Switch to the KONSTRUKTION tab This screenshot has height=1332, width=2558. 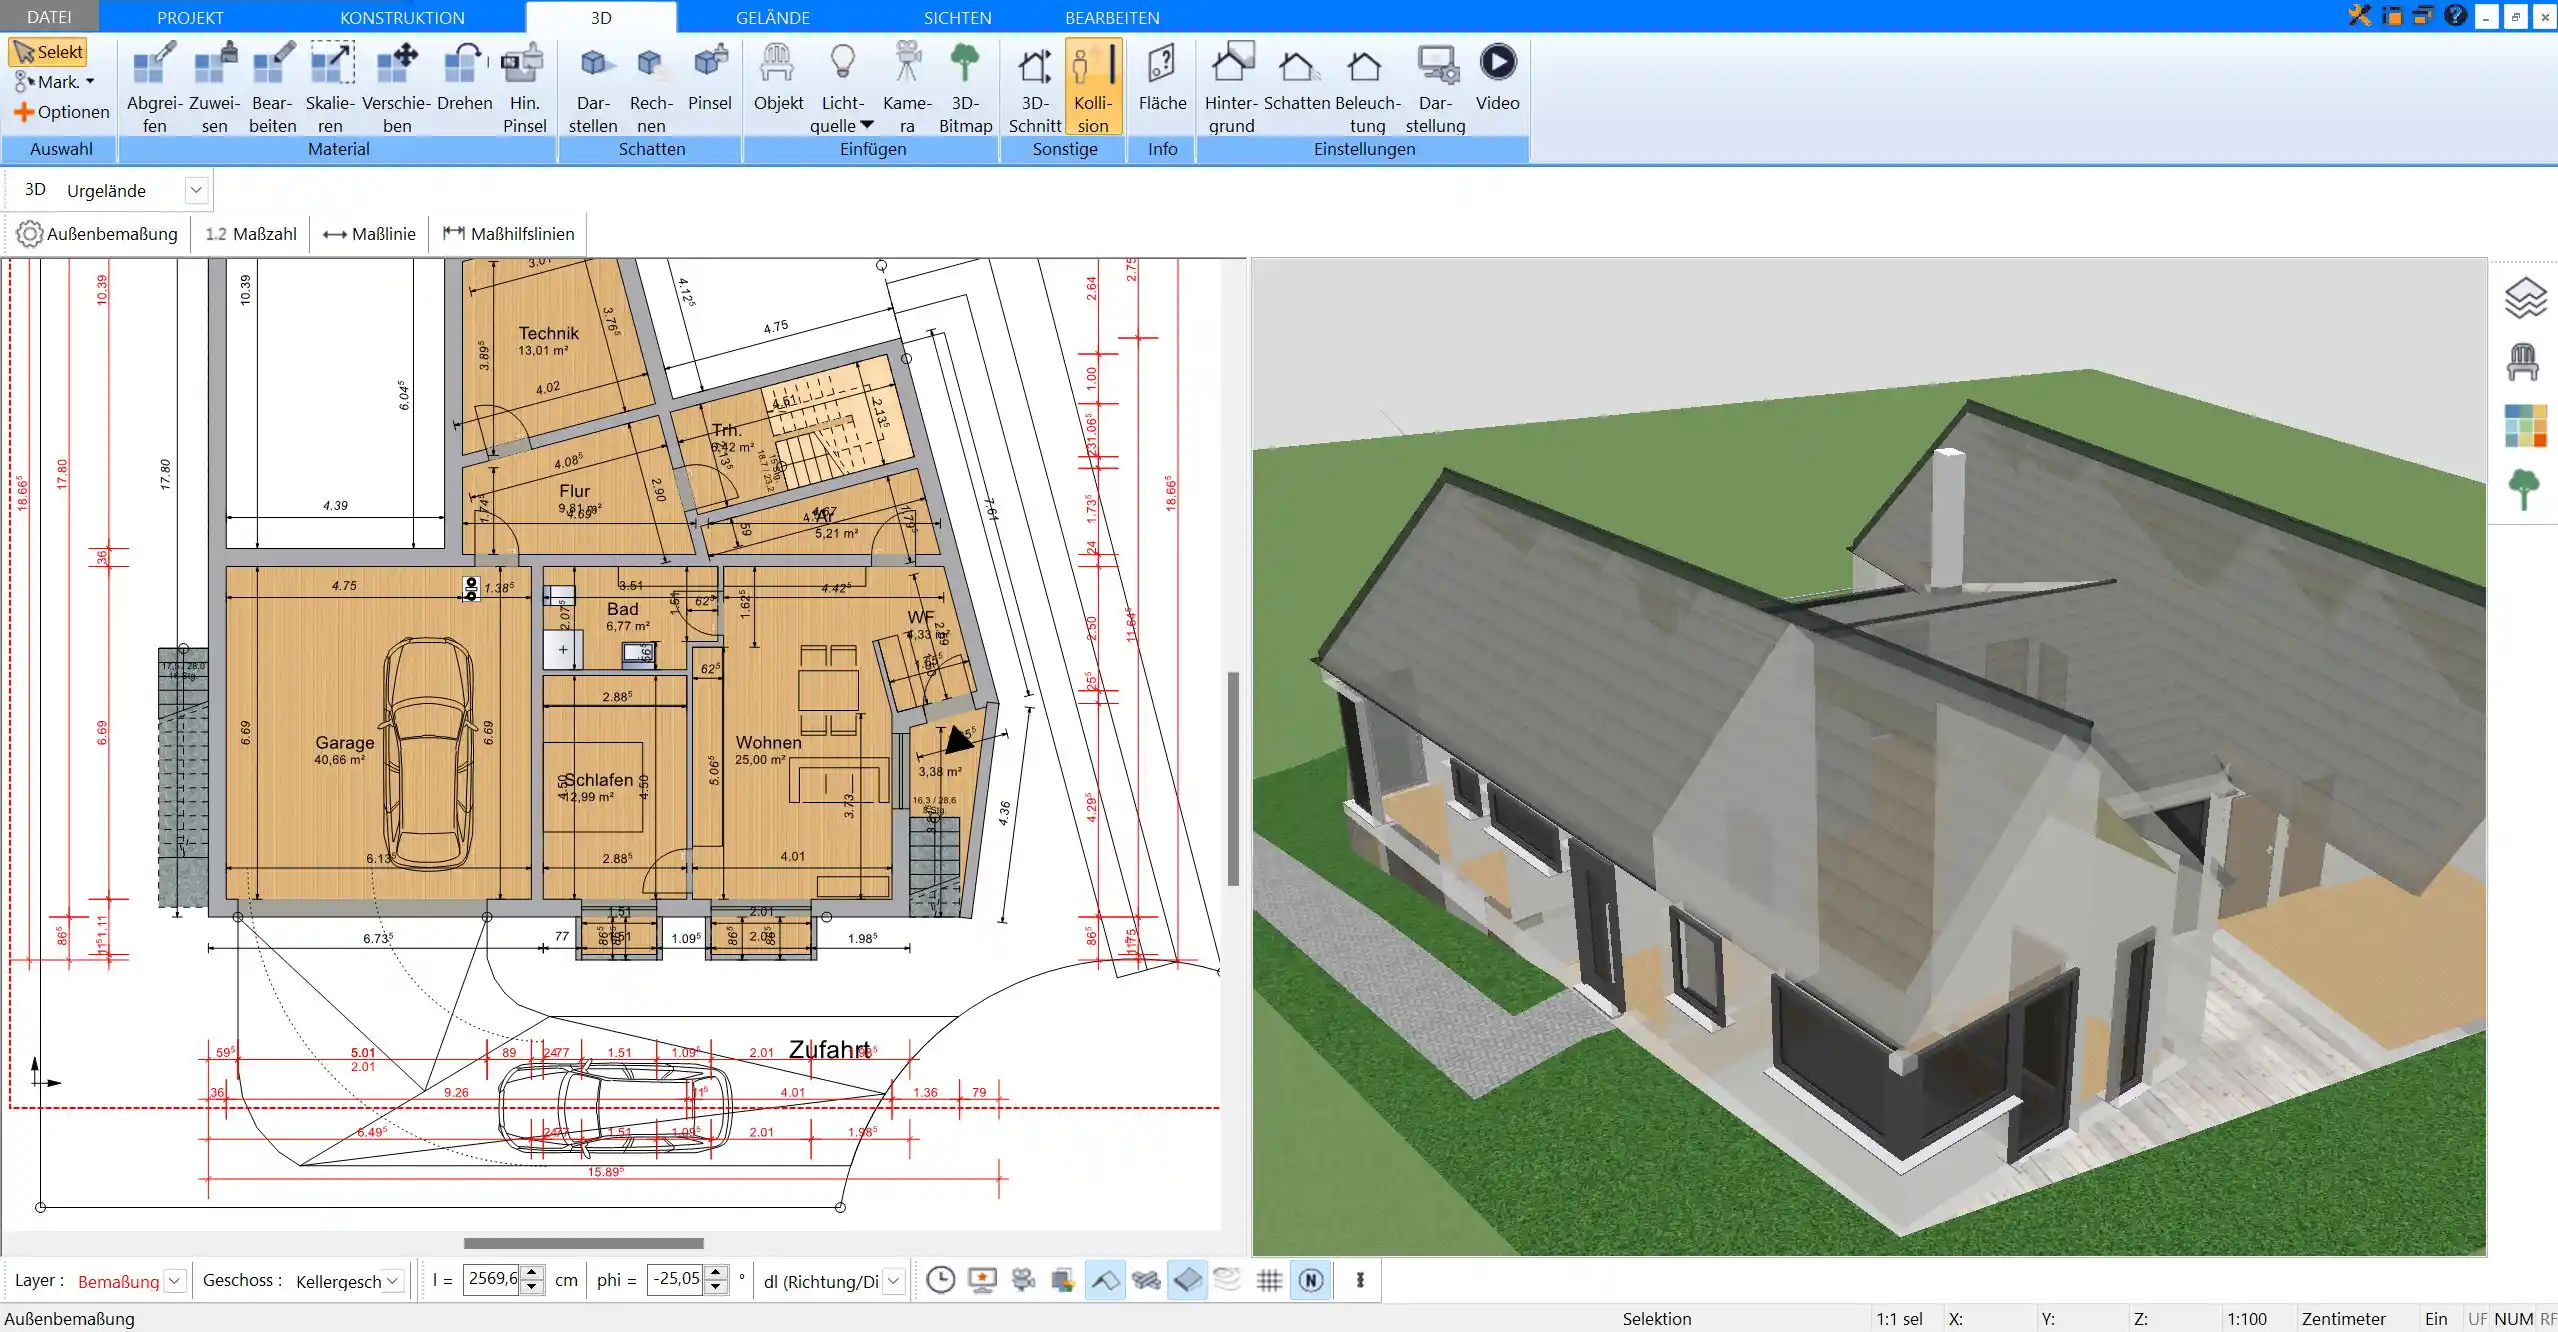[x=402, y=17]
